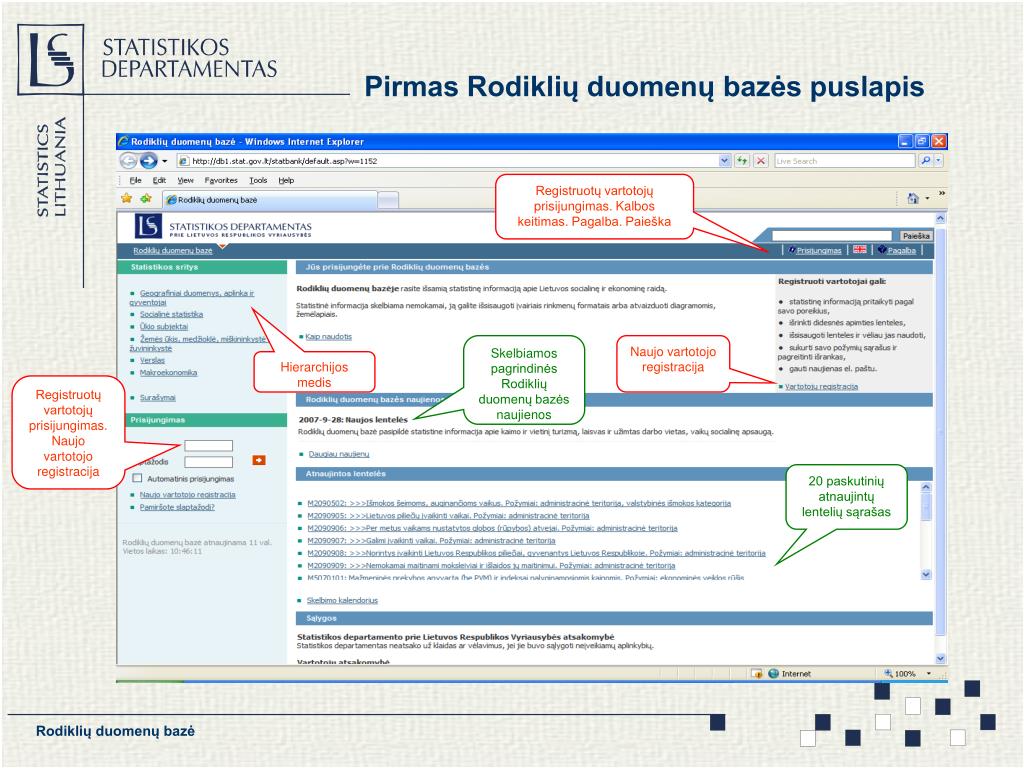Switch language via the English flag icon

coord(859,249)
